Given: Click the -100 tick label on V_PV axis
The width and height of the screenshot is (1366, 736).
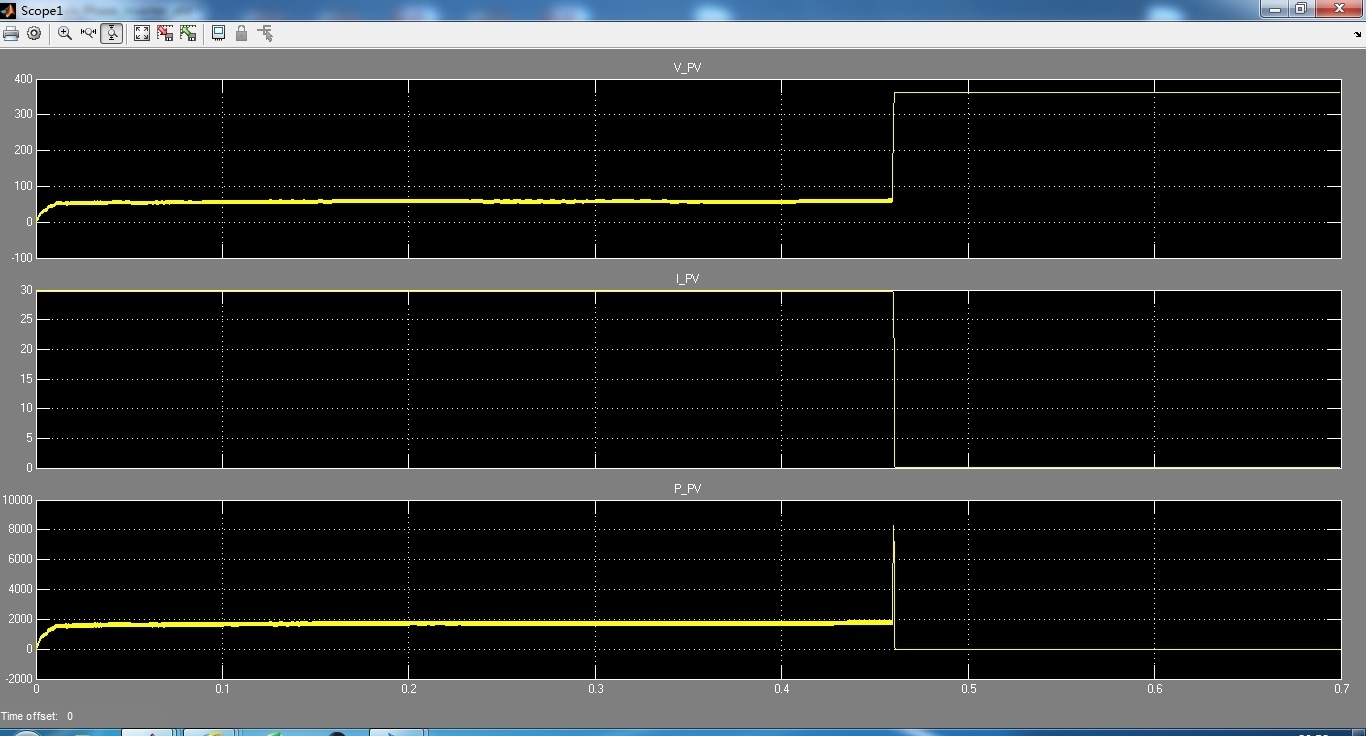Looking at the screenshot, I should 21,258.
